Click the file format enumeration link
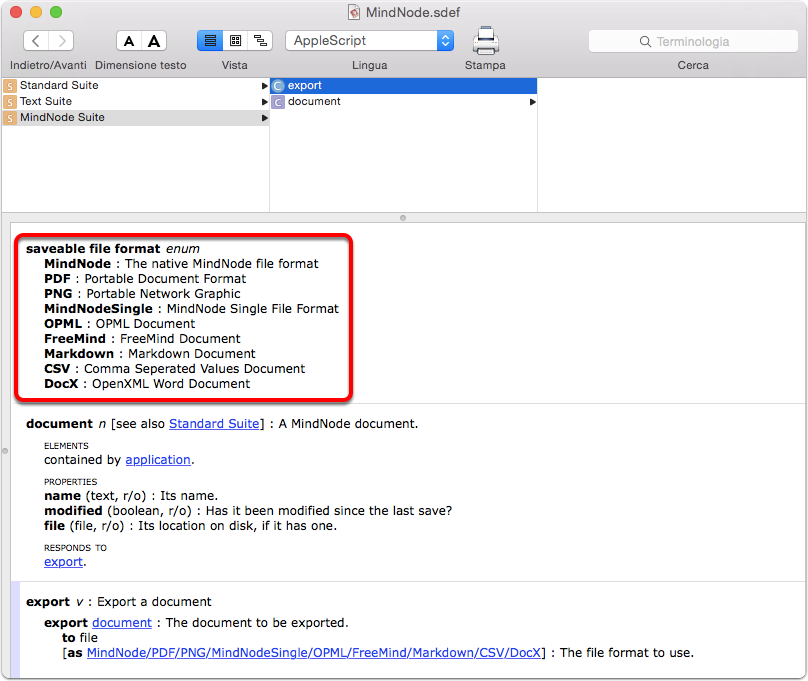The image size is (808, 681). tap(314, 653)
